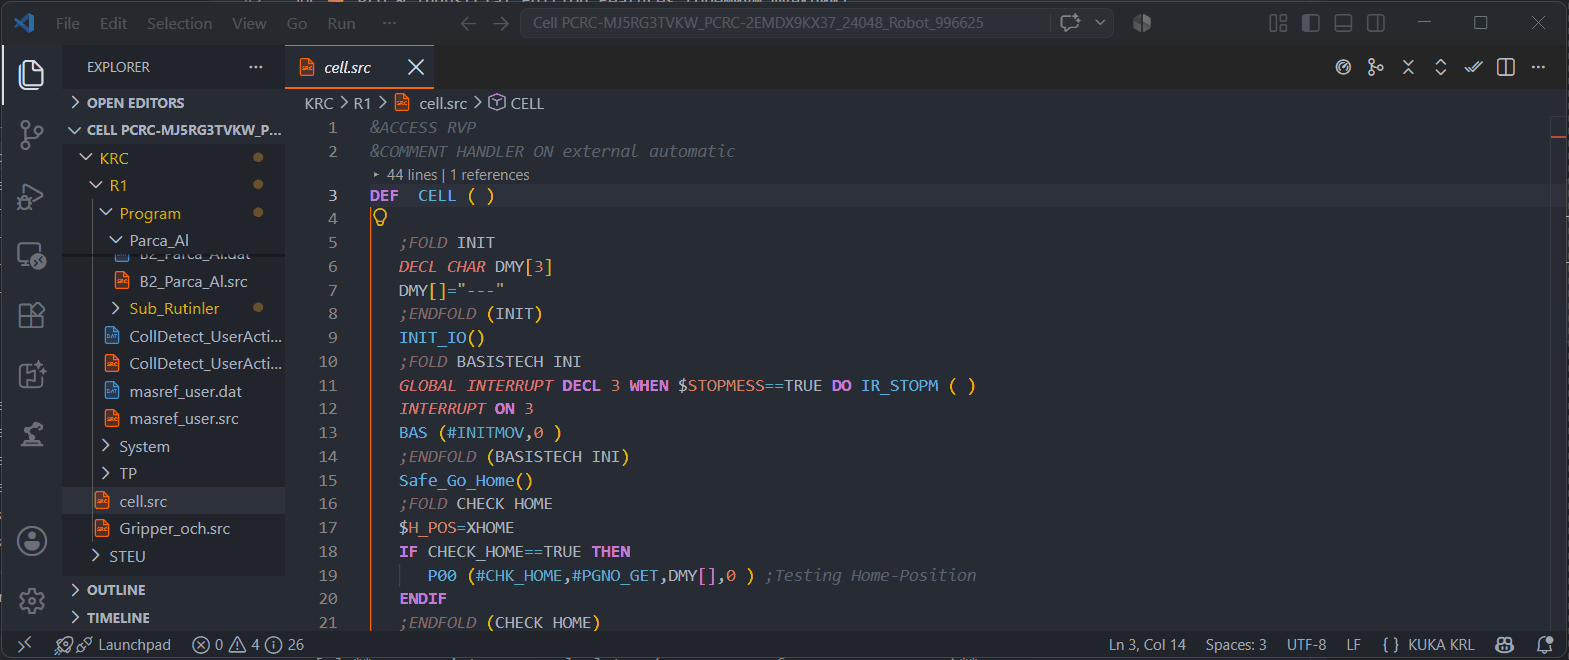Open the Accounts menu icon
This screenshot has width=1569, height=660.
(x=32, y=541)
